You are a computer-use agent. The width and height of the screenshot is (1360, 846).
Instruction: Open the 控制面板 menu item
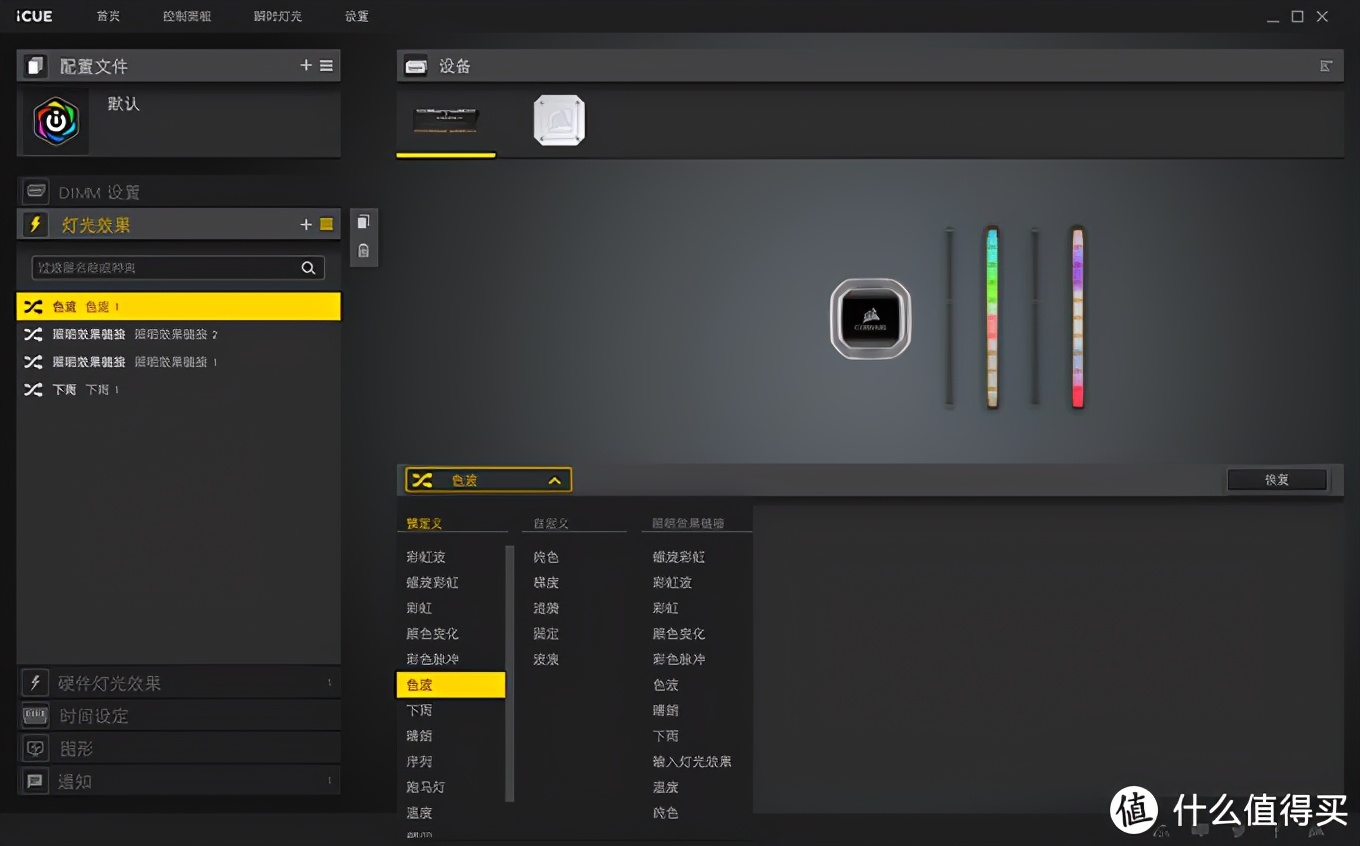[187, 16]
